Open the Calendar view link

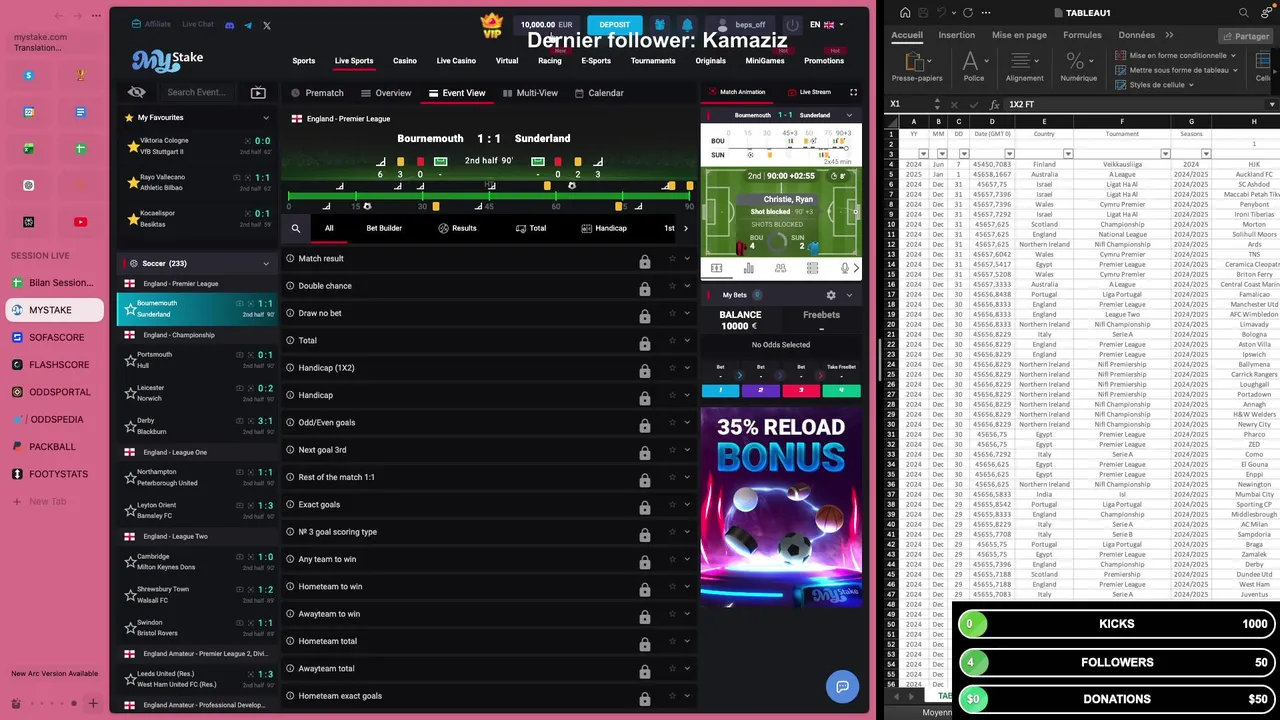coord(599,93)
